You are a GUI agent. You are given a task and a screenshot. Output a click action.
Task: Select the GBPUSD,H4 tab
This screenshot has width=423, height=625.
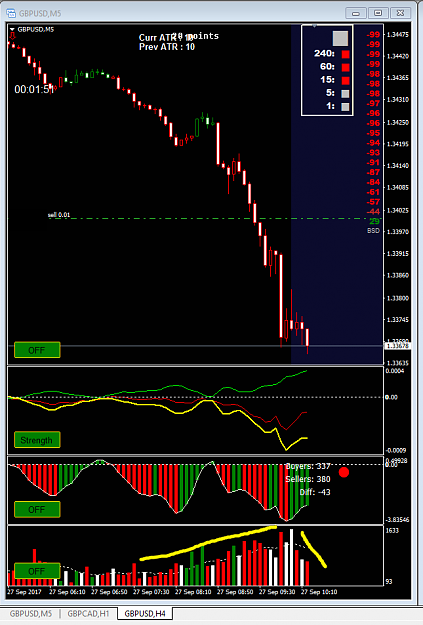coord(145,613)
